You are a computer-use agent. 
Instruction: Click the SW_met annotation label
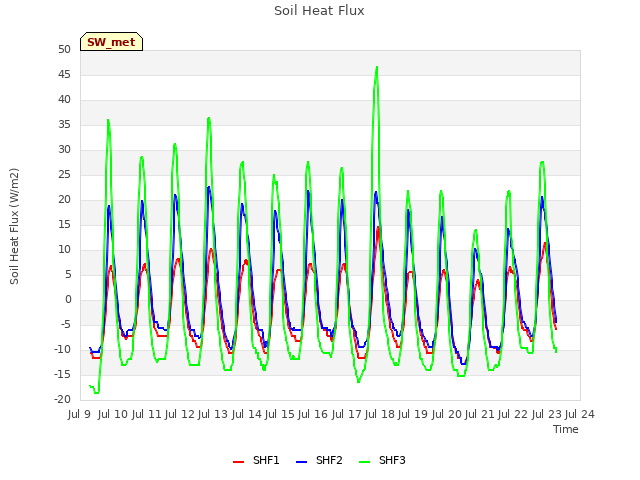click(111, 42)
